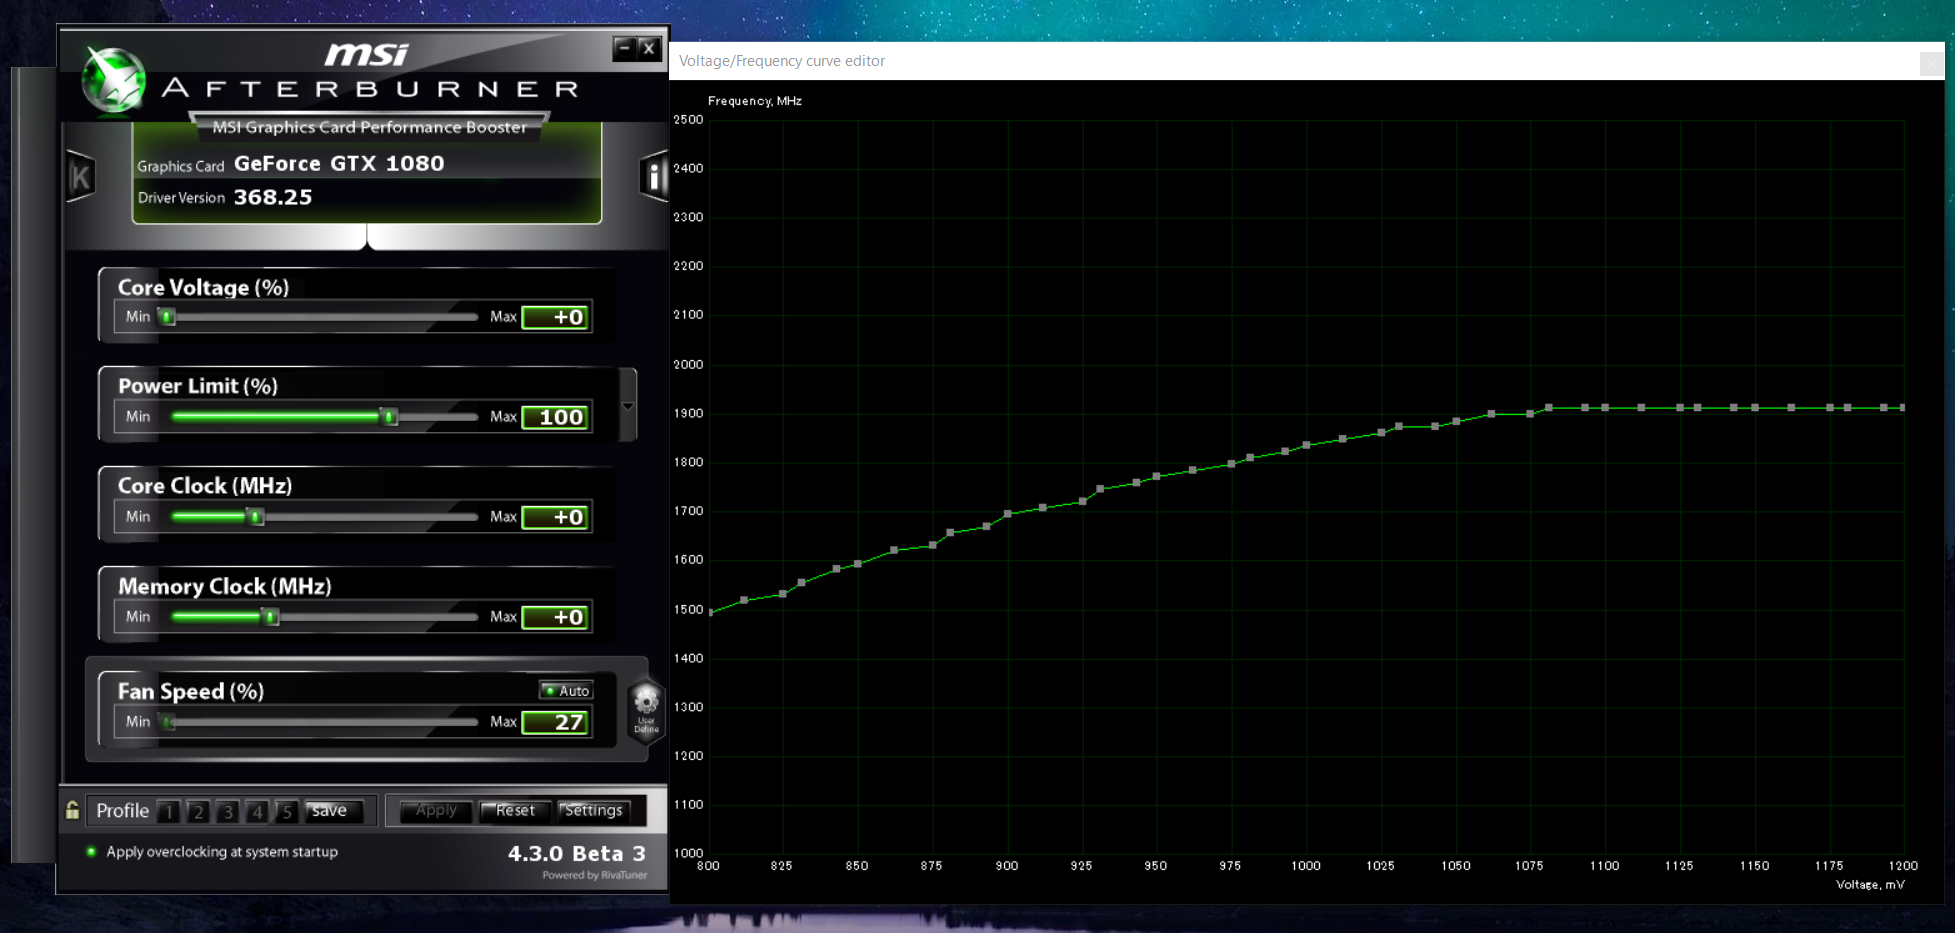Toggle the profile lock icon
This screenshot has width=1955, height=933.
point(72,810)
